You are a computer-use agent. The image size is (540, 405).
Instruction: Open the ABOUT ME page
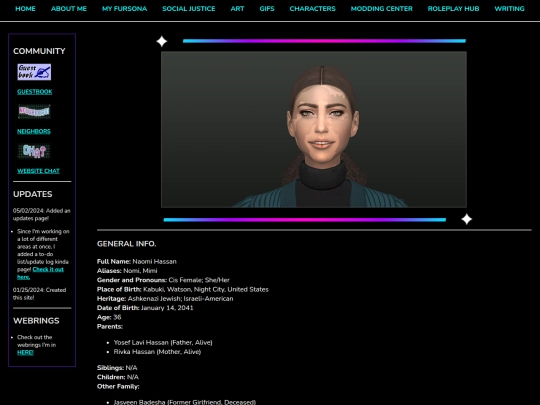coord(69,9)
